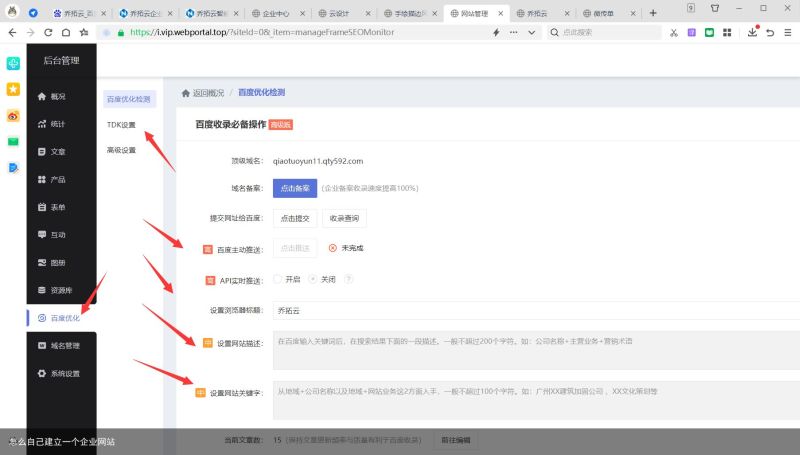800x455 pixels.
Task: Click the browser forward arrow
Action: tap(31, 32)
